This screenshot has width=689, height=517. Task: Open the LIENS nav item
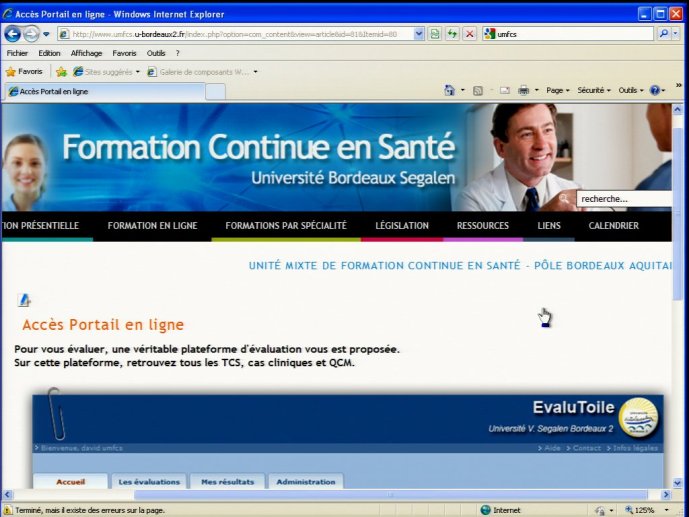click(x=549, y=226)
